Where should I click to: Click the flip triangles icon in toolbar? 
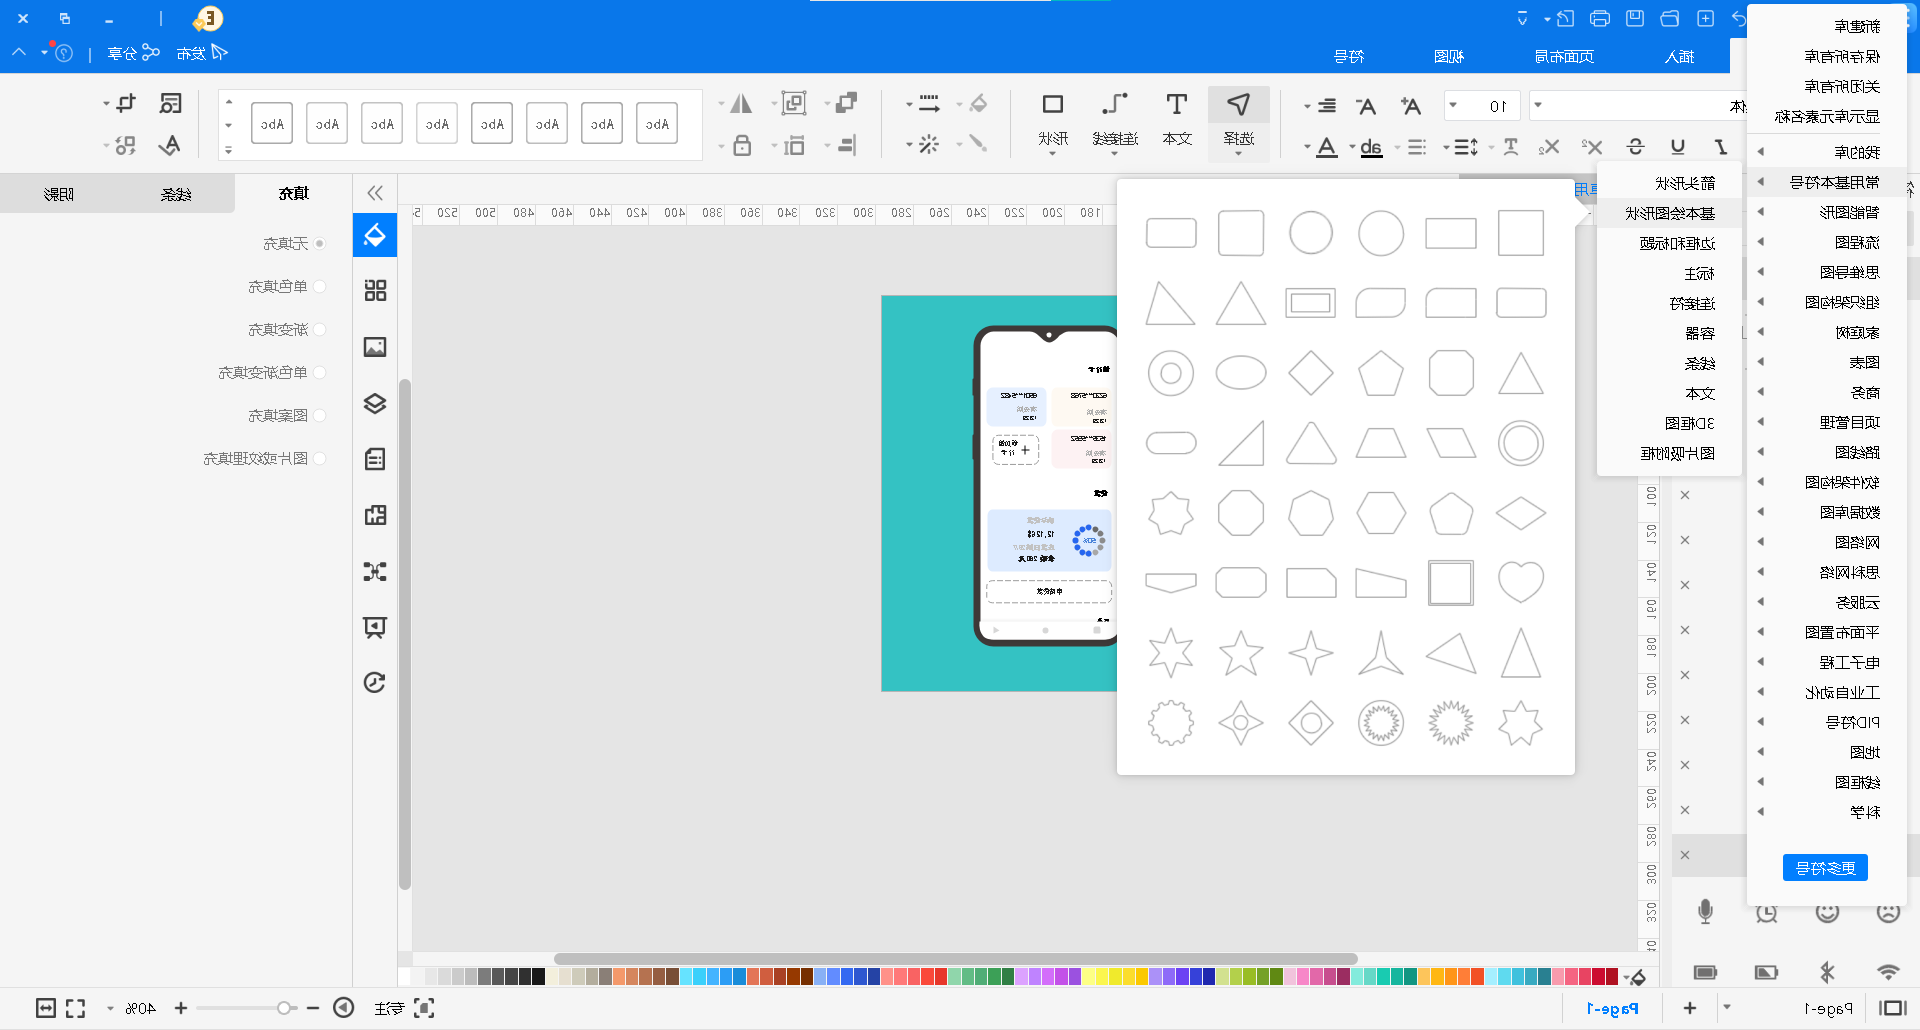(x=741, y=104)
